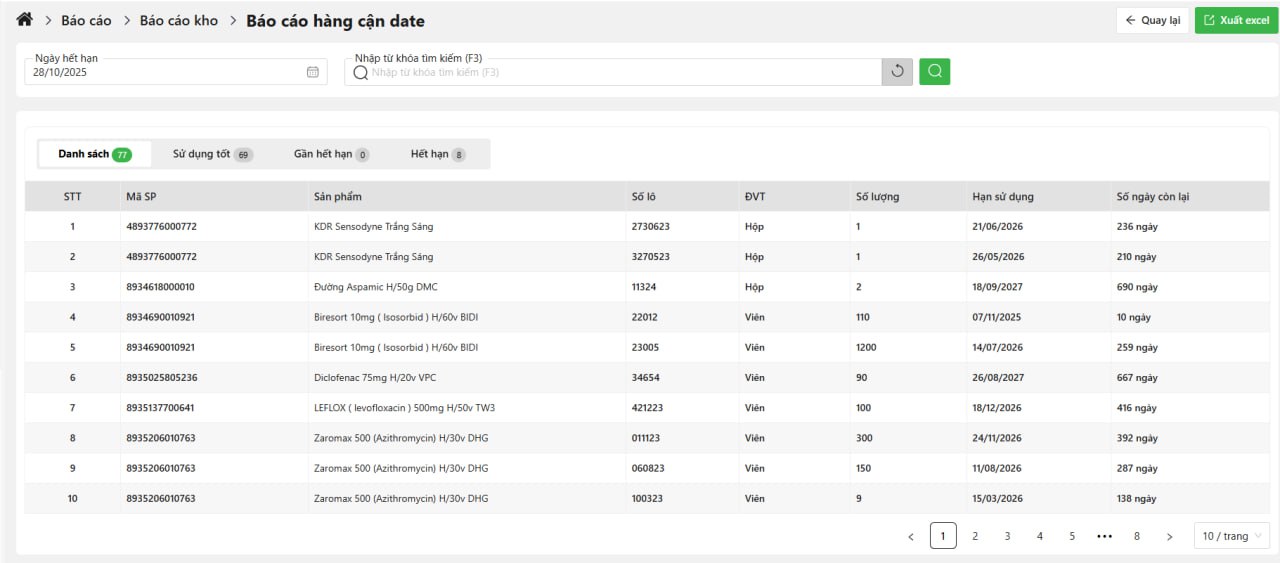Open the 10 / trang page size dropdown
The height and width of the screenshot is (563, 1280).
click(x=1231, y=536)
